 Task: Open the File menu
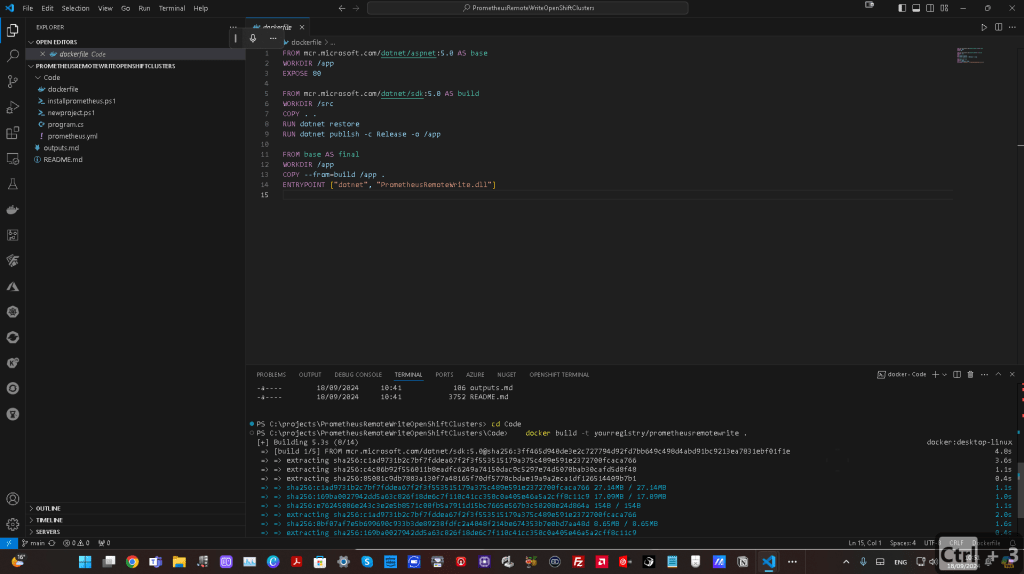pyautogui.click(x=27, y=8)
